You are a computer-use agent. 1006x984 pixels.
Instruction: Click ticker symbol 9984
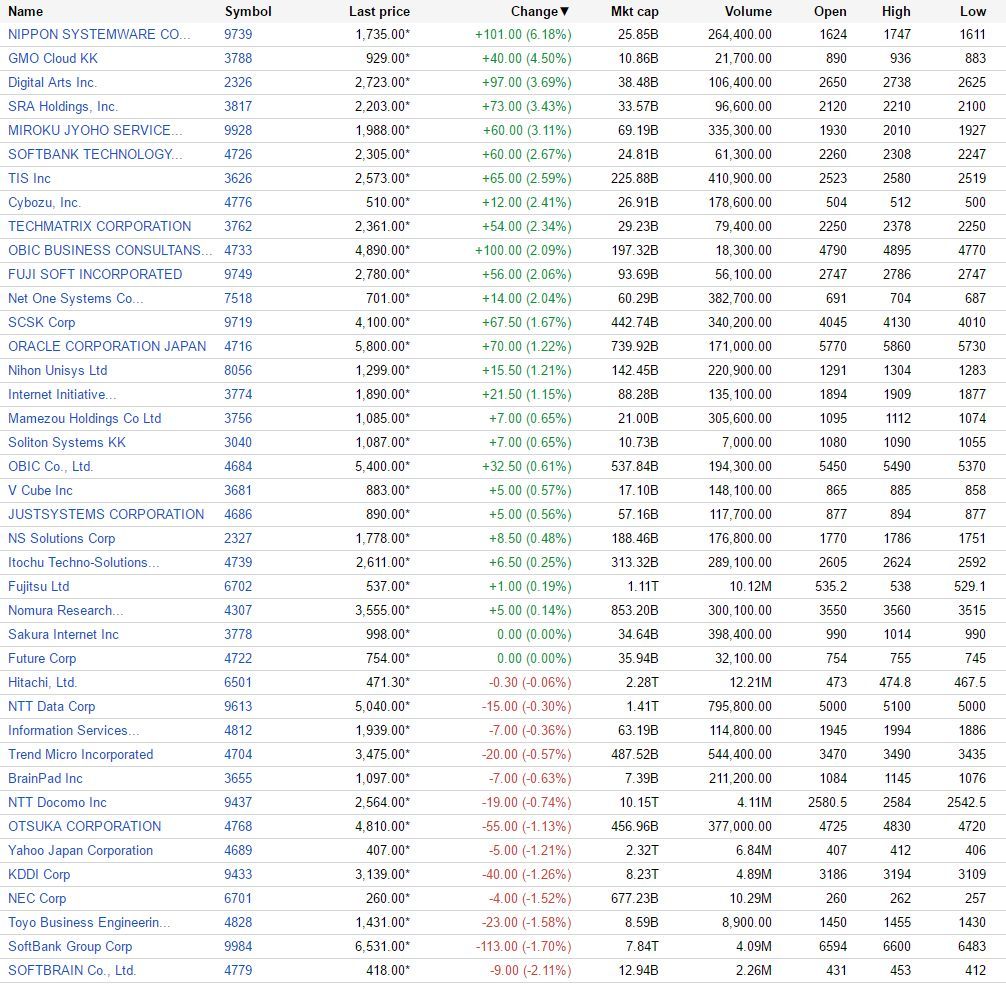[x=238, y=946]
